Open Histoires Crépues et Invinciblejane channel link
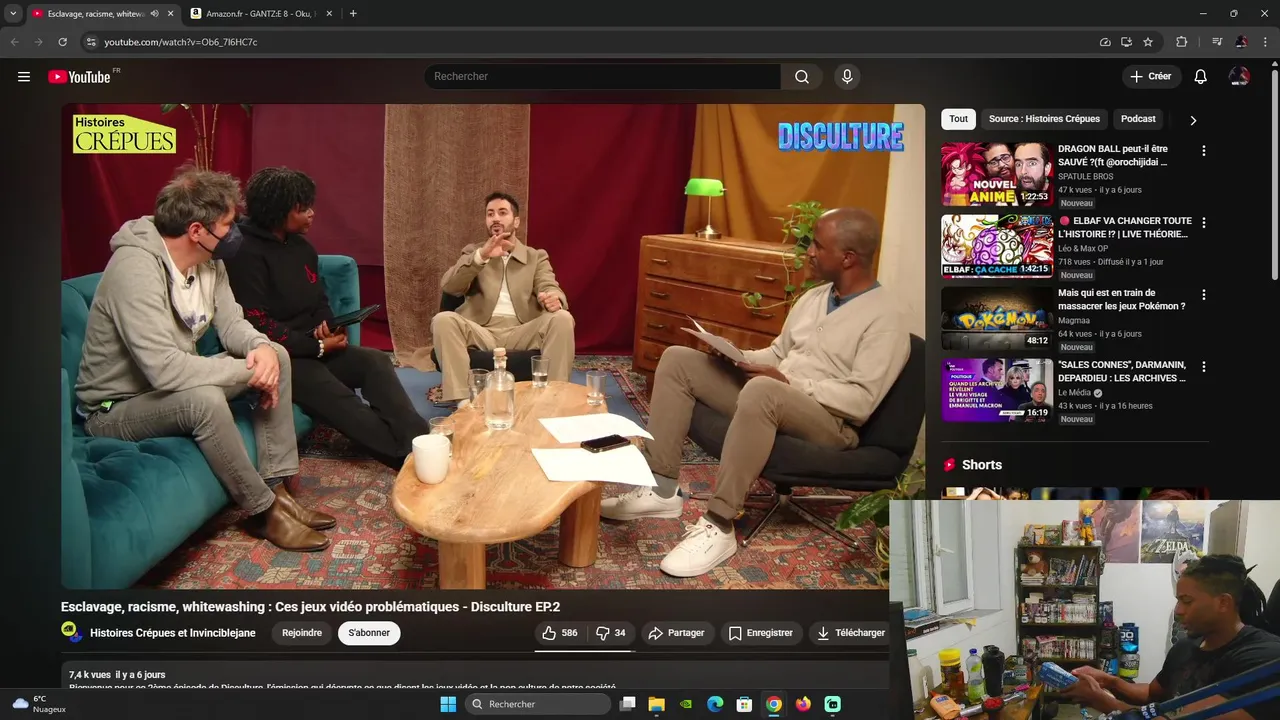Viewport: 1280px width, 720px height. [173, 633]
